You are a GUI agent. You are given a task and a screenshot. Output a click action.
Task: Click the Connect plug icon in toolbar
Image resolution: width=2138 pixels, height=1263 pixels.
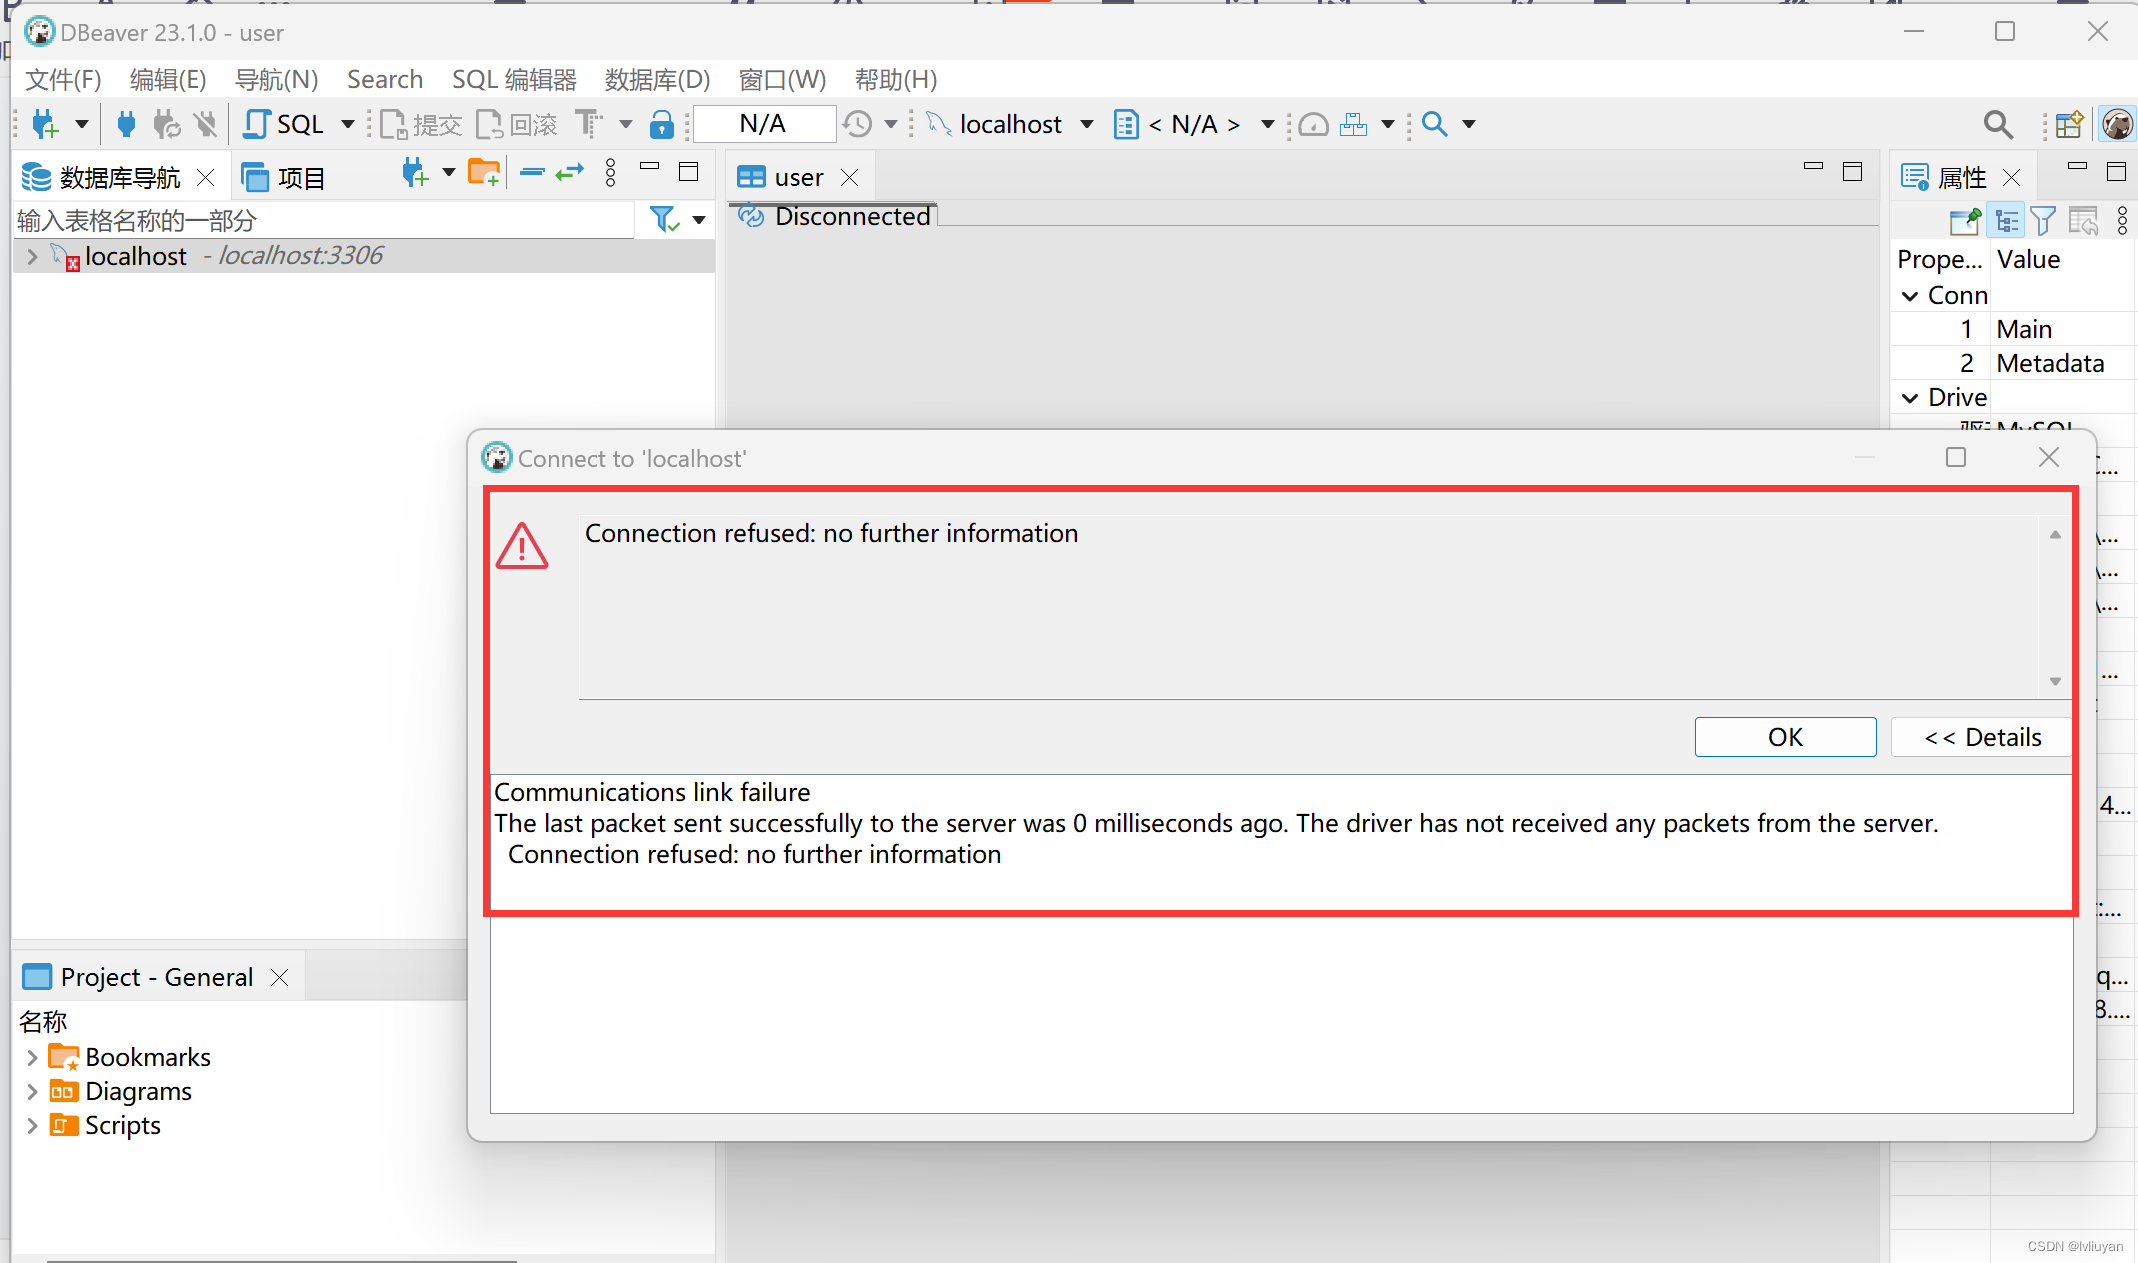coord(126,124)
